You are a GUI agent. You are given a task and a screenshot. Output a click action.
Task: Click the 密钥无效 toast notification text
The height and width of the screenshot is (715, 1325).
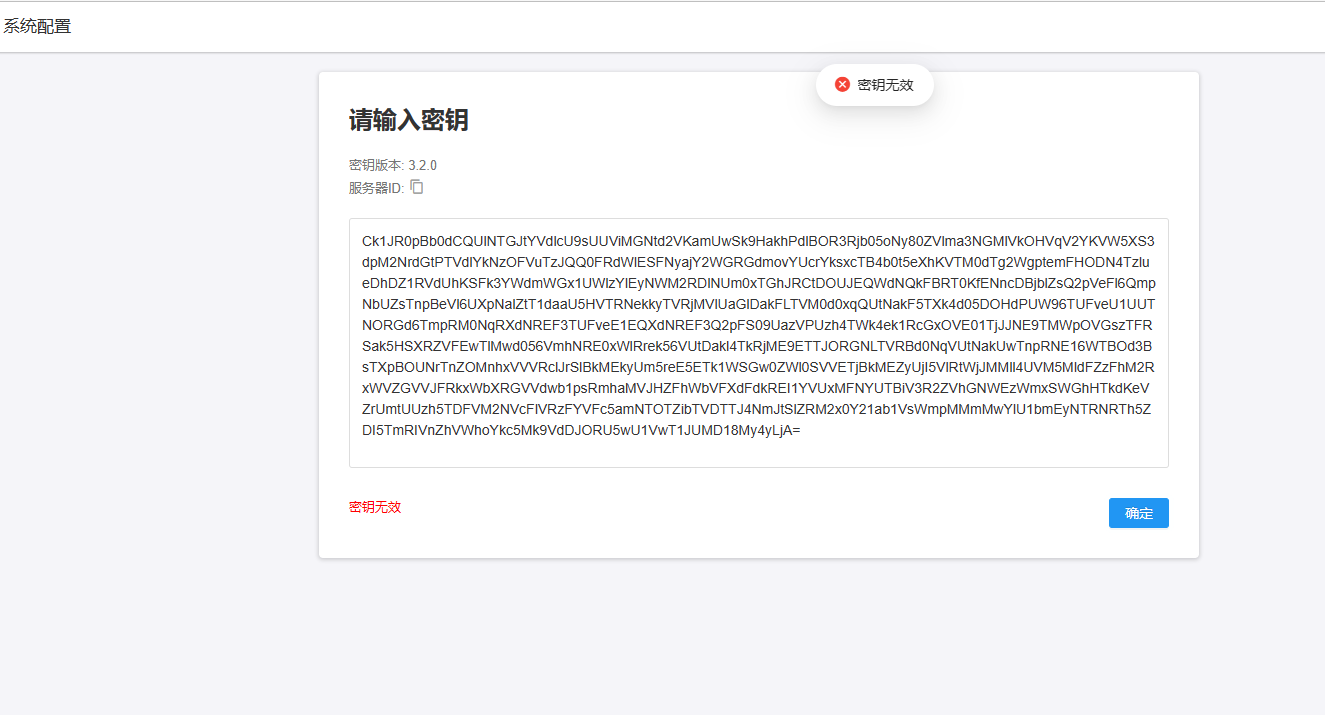click(885, 85)
